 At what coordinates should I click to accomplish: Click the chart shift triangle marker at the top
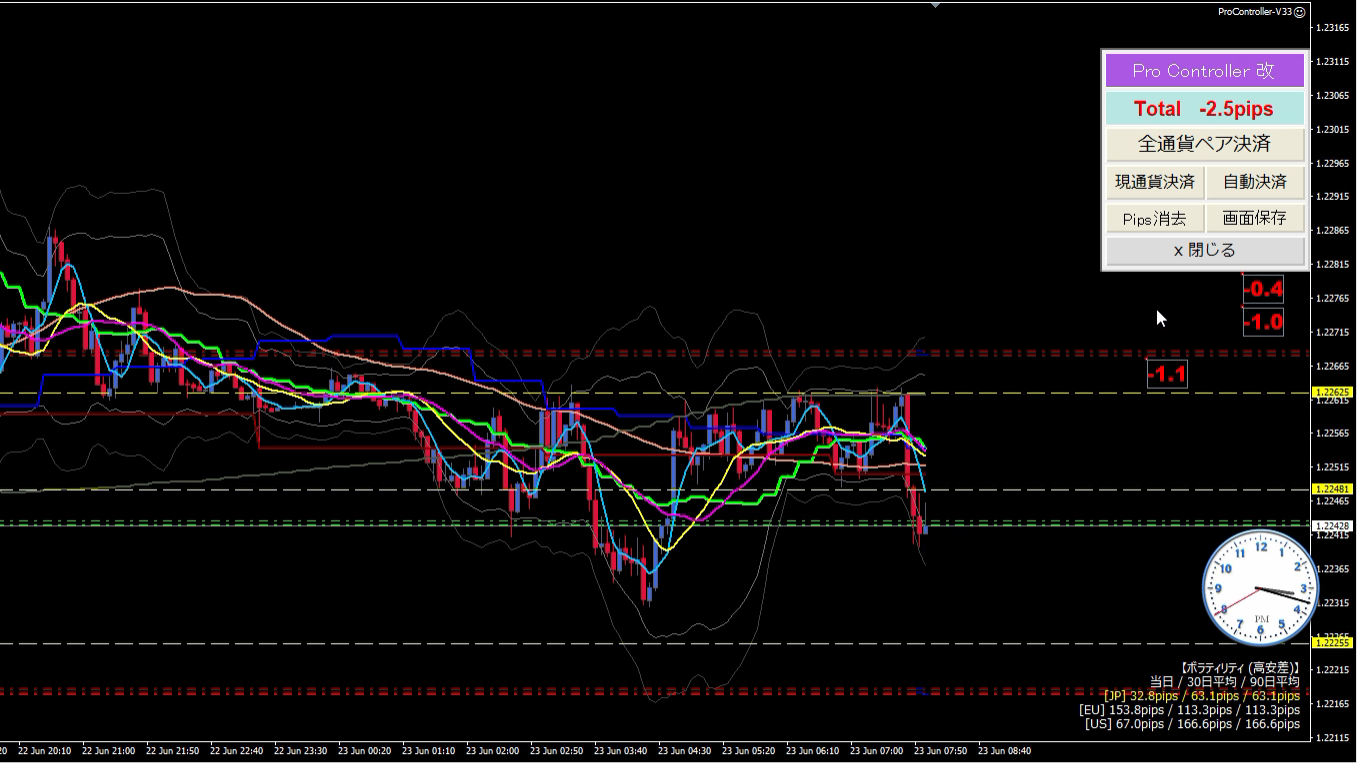coord(935,5)
